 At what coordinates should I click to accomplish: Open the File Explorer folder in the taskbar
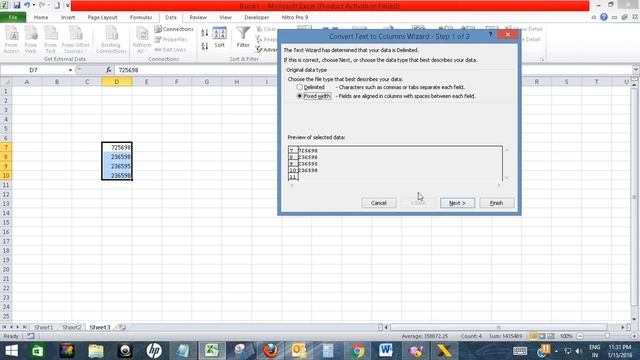(x=96, y=351)
